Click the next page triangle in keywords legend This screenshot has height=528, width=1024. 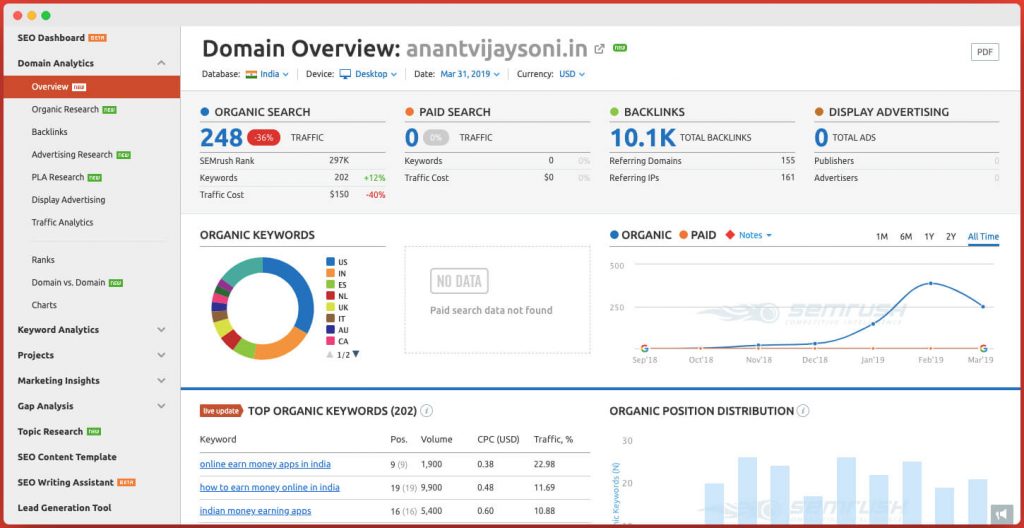356,354
